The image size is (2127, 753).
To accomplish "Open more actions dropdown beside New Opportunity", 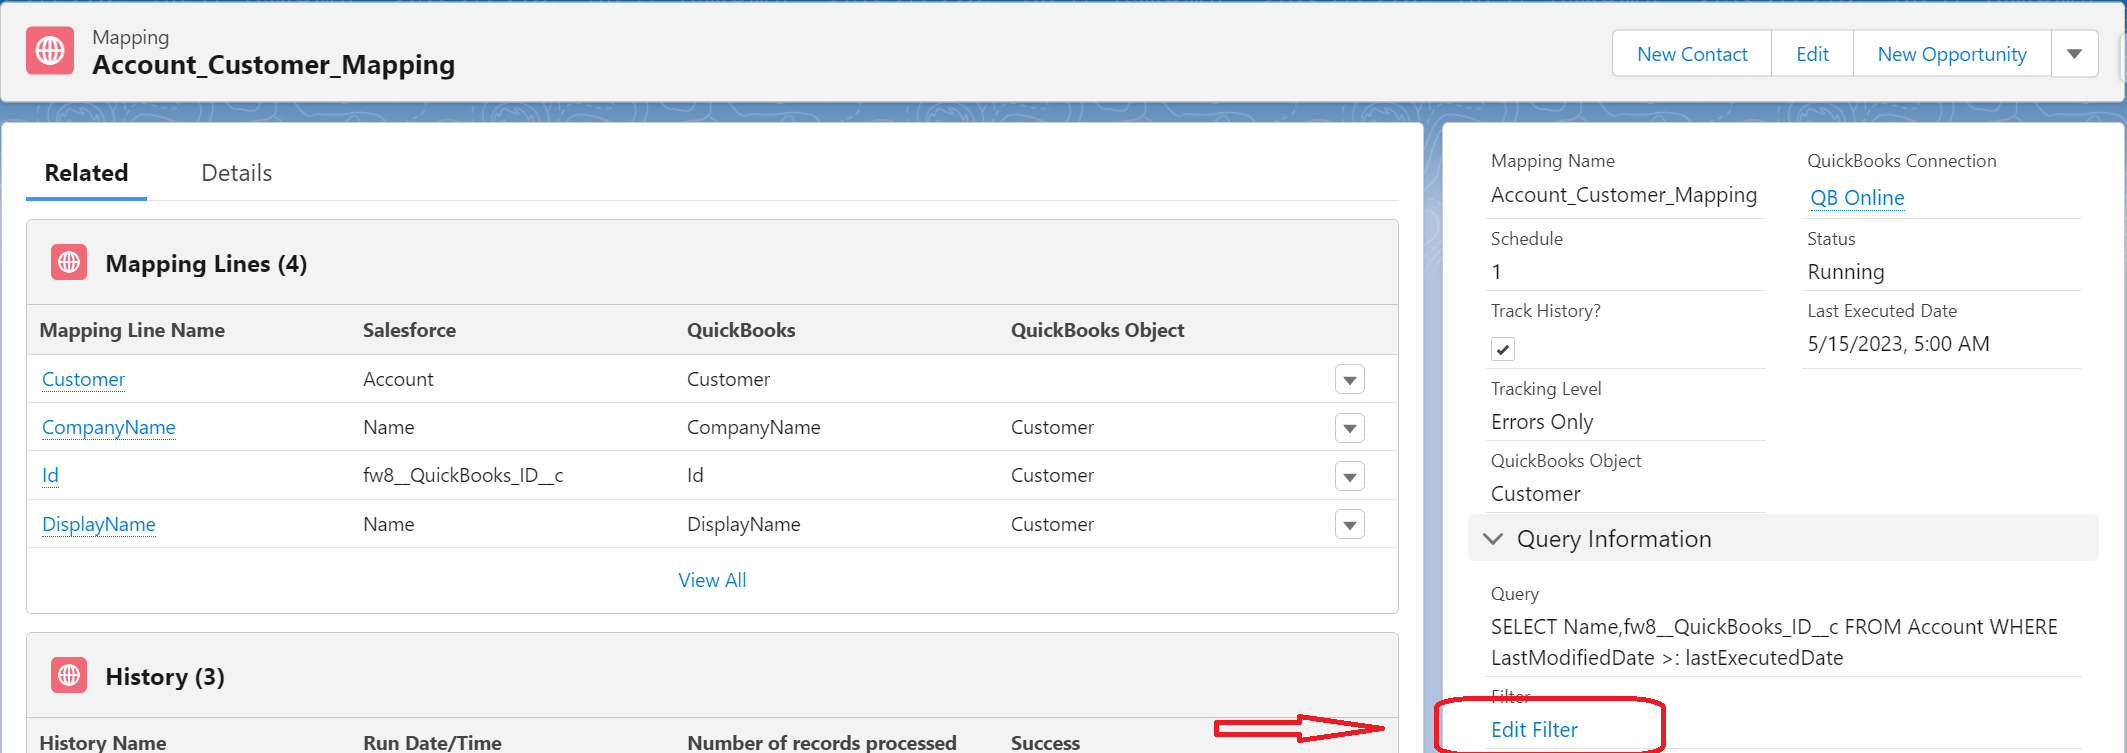I will (2075, 54).
